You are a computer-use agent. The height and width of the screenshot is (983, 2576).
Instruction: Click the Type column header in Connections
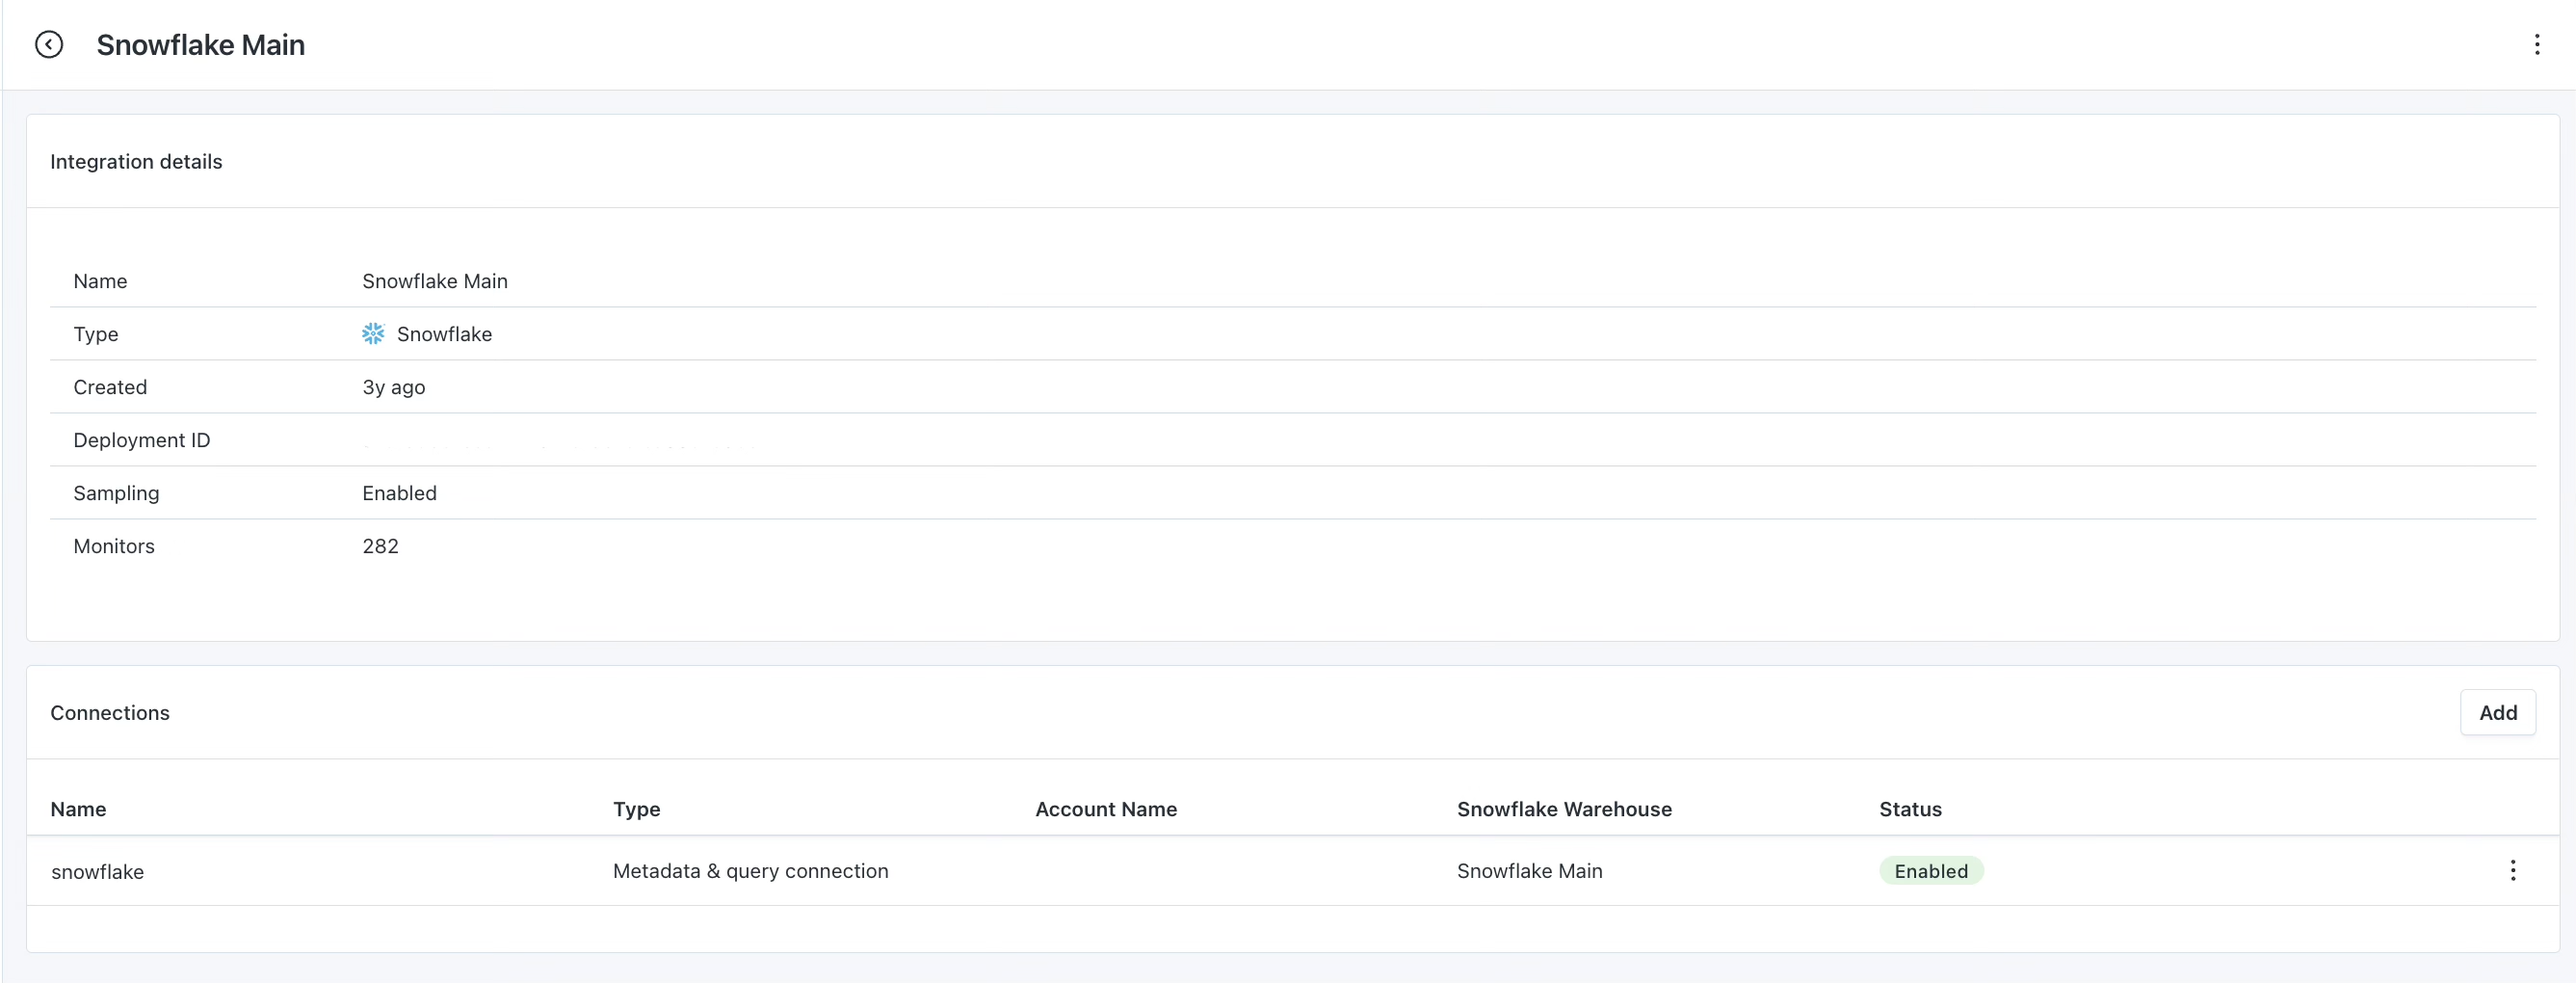pyautogui.click(x=637, y=809)
